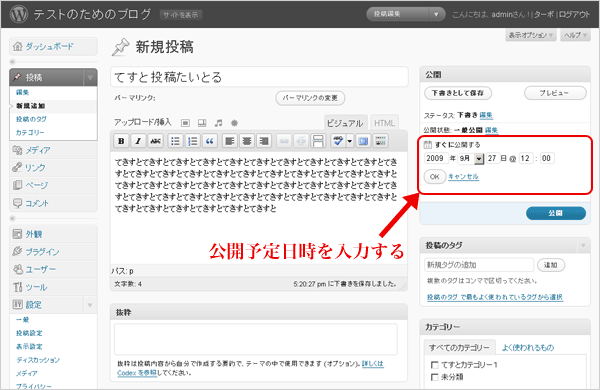The width and height of the screenshot is (600, 390).
Task: Confirm date with OK button
Action: [435, 177]
